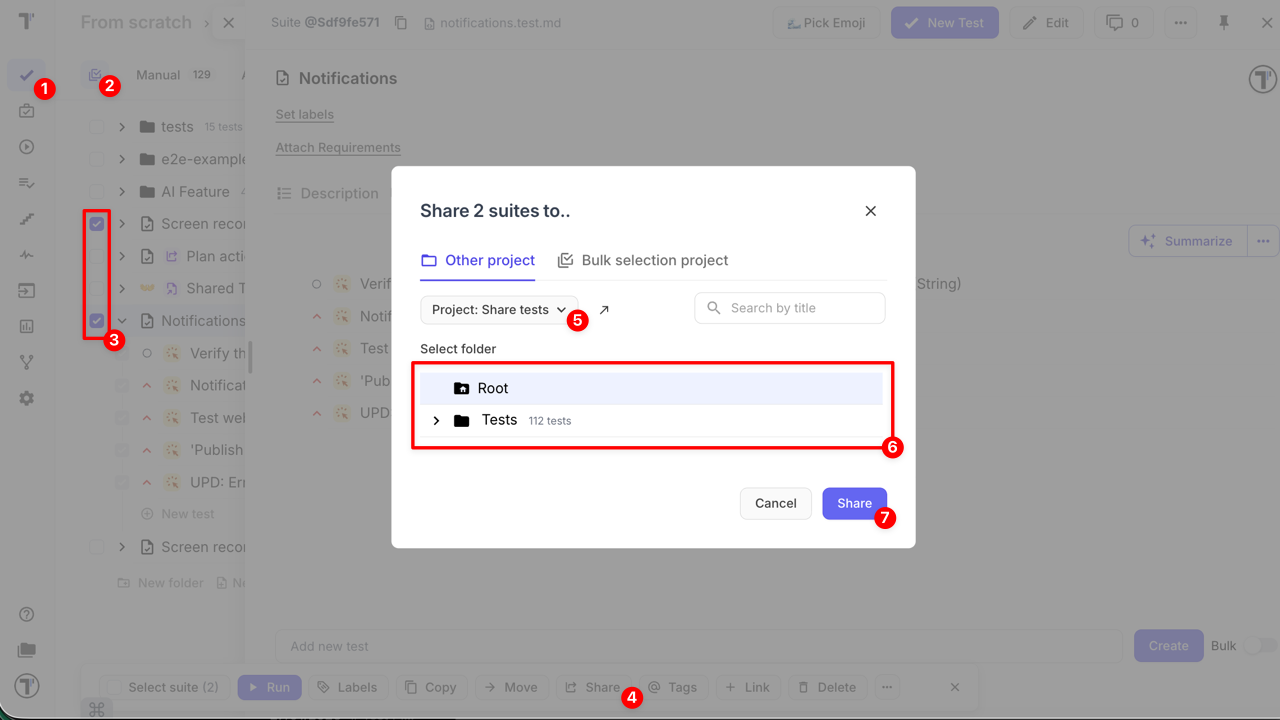Screen dimensions: 1280x720
Task: Open Analytics chart icon in sidebar
Action: [27, 326]
